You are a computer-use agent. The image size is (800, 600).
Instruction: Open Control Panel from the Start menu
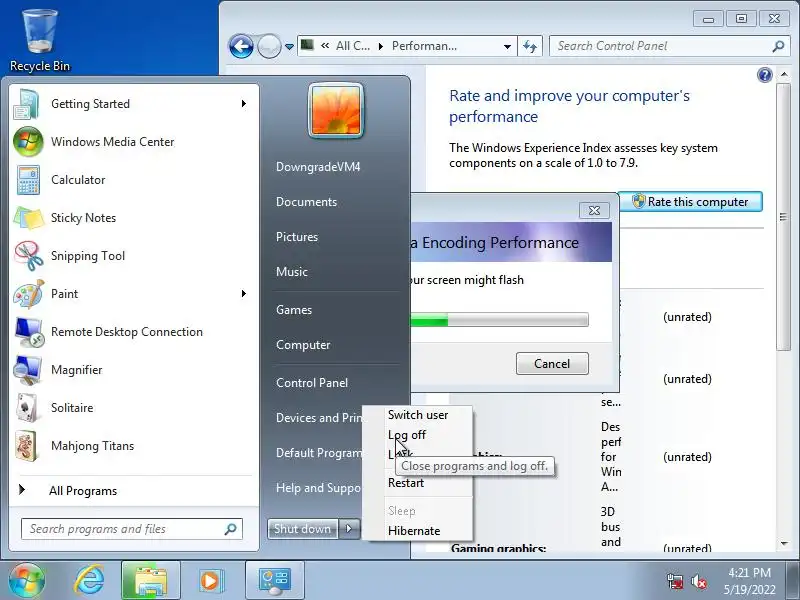312,383
